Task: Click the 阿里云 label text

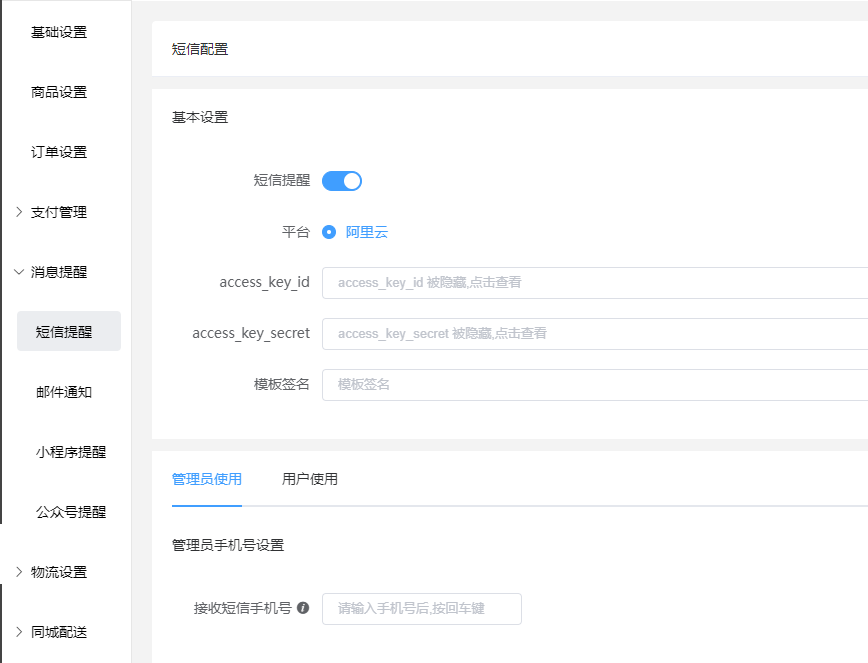Action: 366,232
